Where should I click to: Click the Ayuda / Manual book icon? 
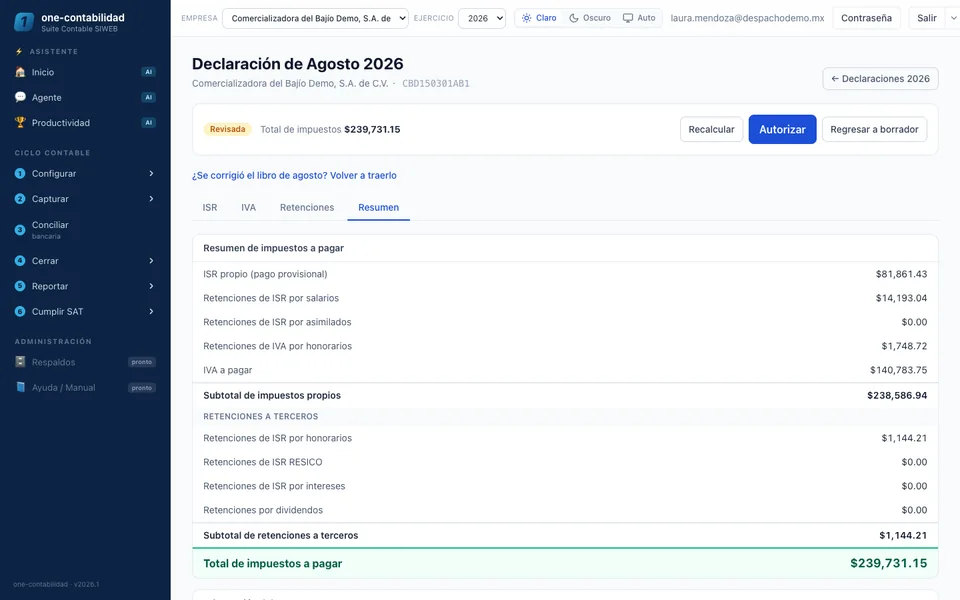pyautogui.click(x=20, y=388)
